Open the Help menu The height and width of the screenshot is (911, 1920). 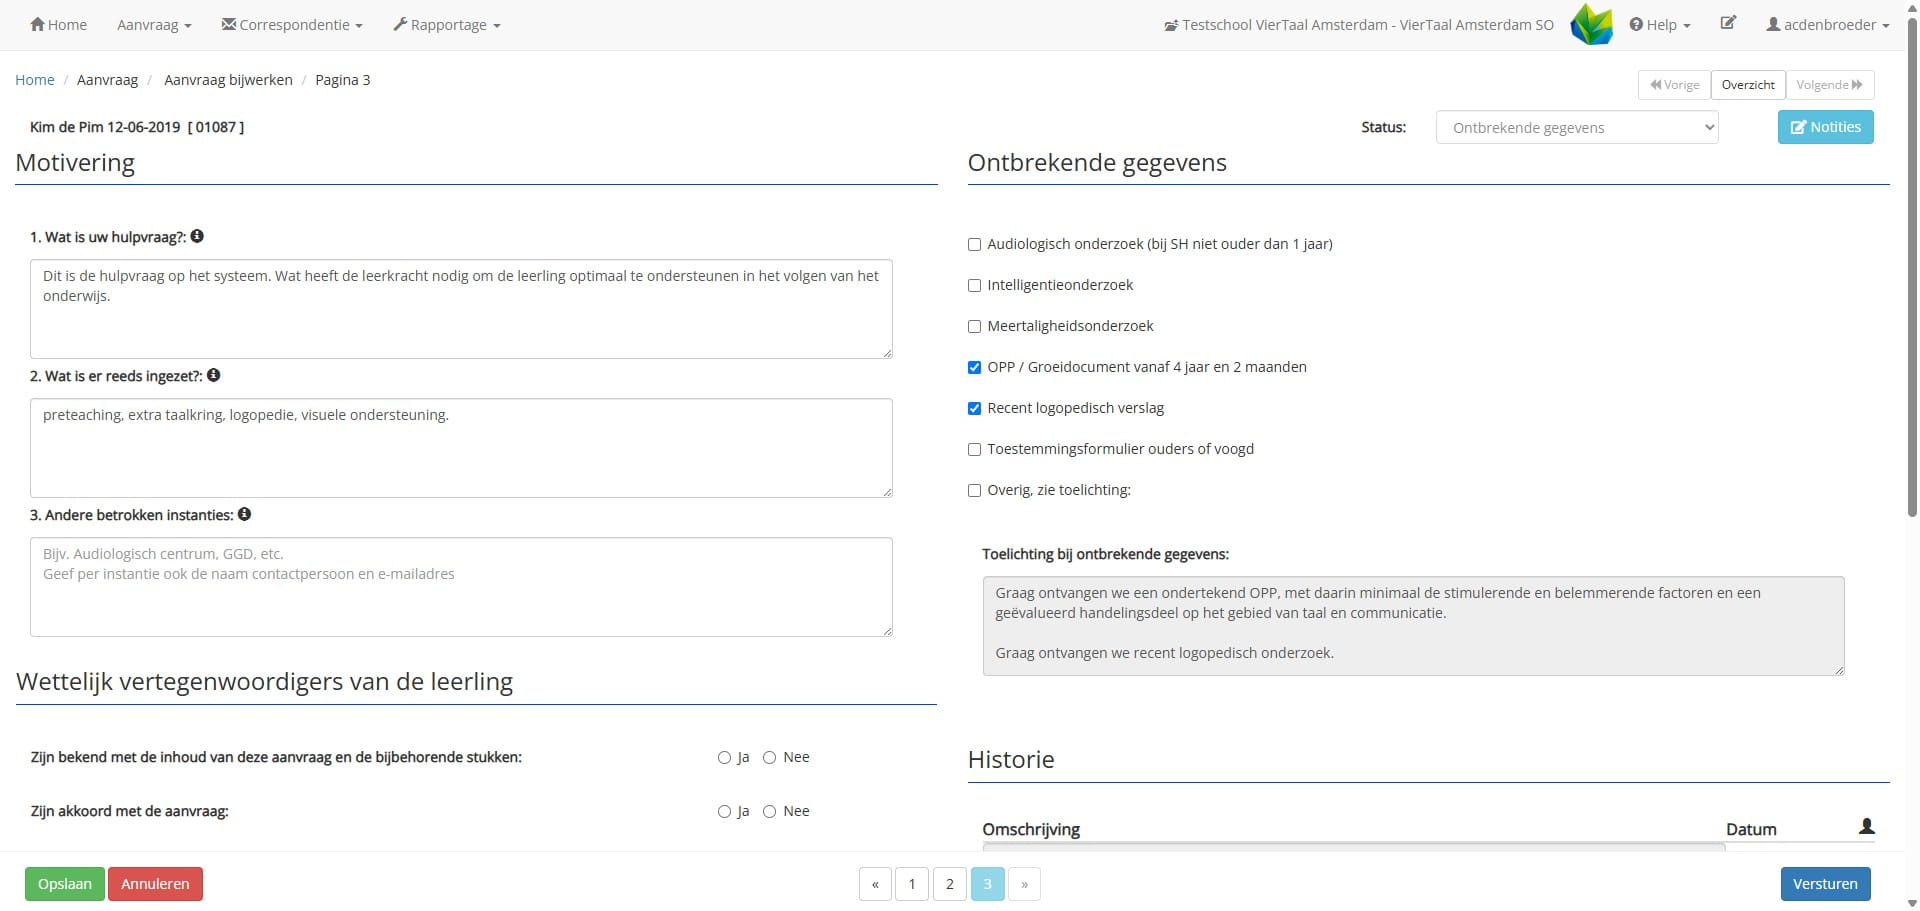[x=1660, y=25]
